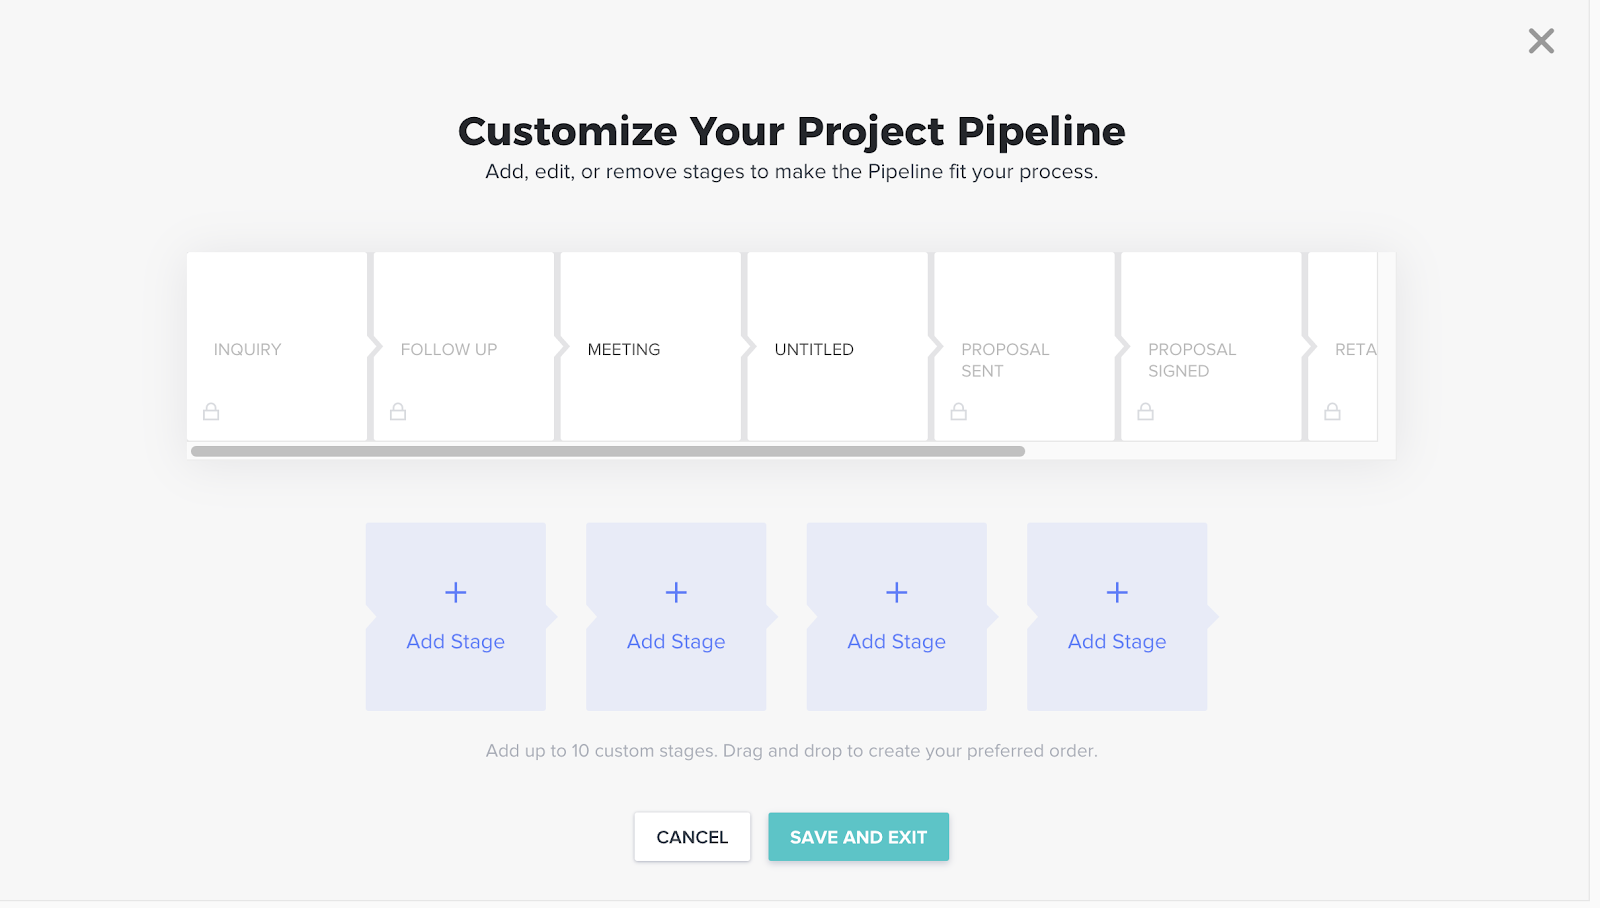
Task: Click Save and Exit
Action: point(858,837)
